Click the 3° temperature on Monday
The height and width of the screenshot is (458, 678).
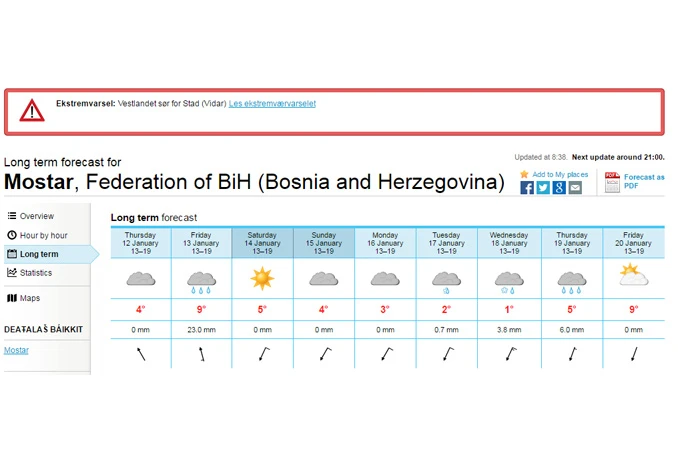coord(385,309)
